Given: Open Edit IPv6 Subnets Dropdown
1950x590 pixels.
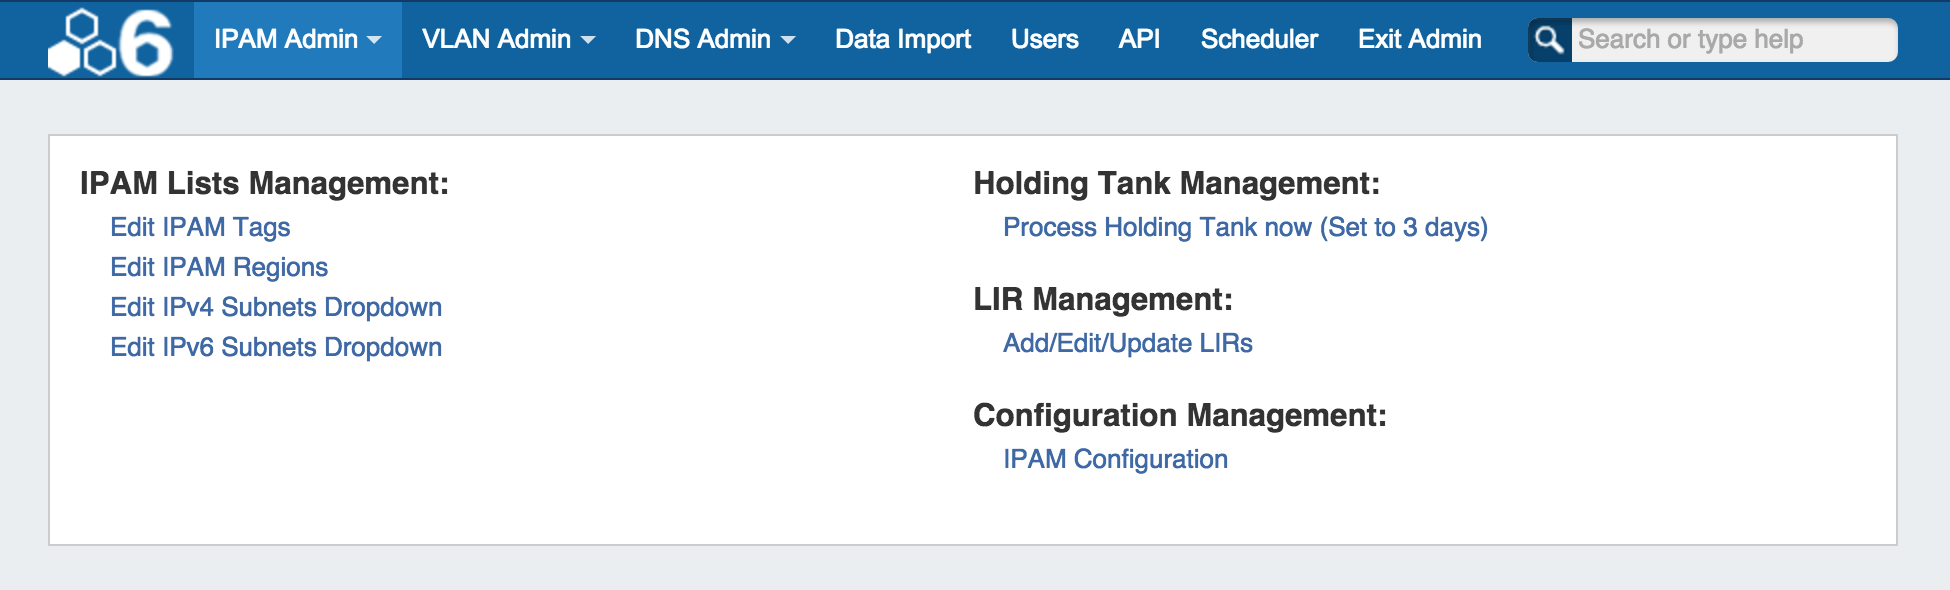Looking at the screenshot, I should (x=276, y=347).
